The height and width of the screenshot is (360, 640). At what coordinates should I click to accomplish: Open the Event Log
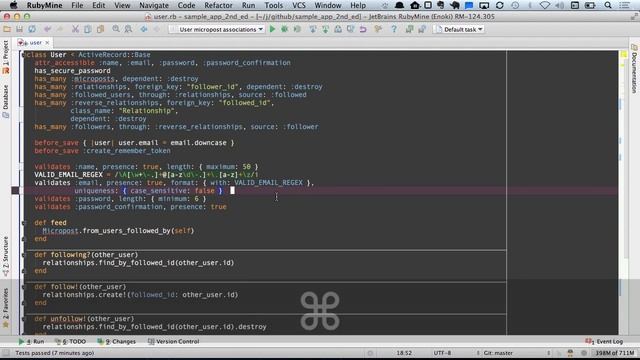coord(604,341)
